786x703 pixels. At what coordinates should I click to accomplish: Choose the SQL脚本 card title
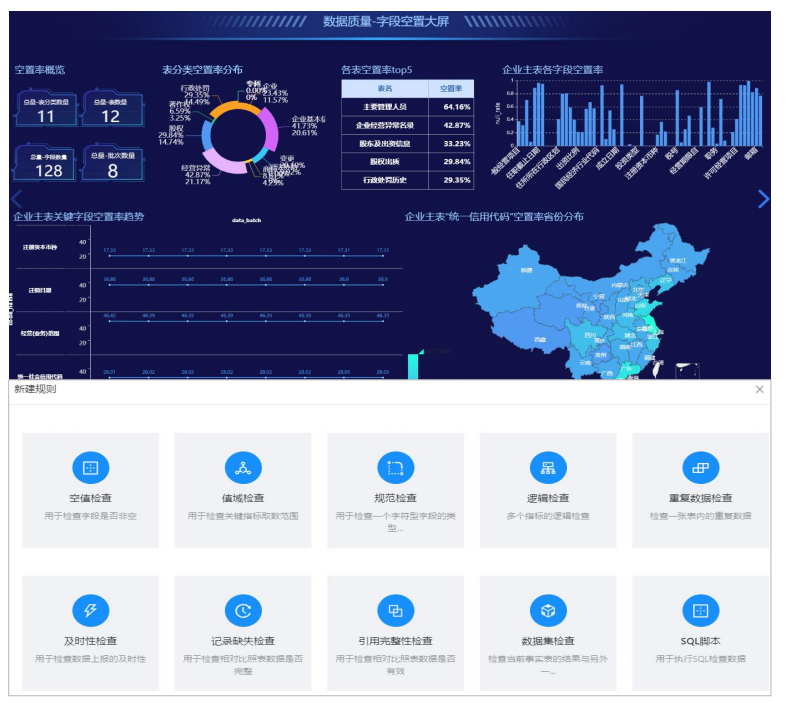(701, 641)
